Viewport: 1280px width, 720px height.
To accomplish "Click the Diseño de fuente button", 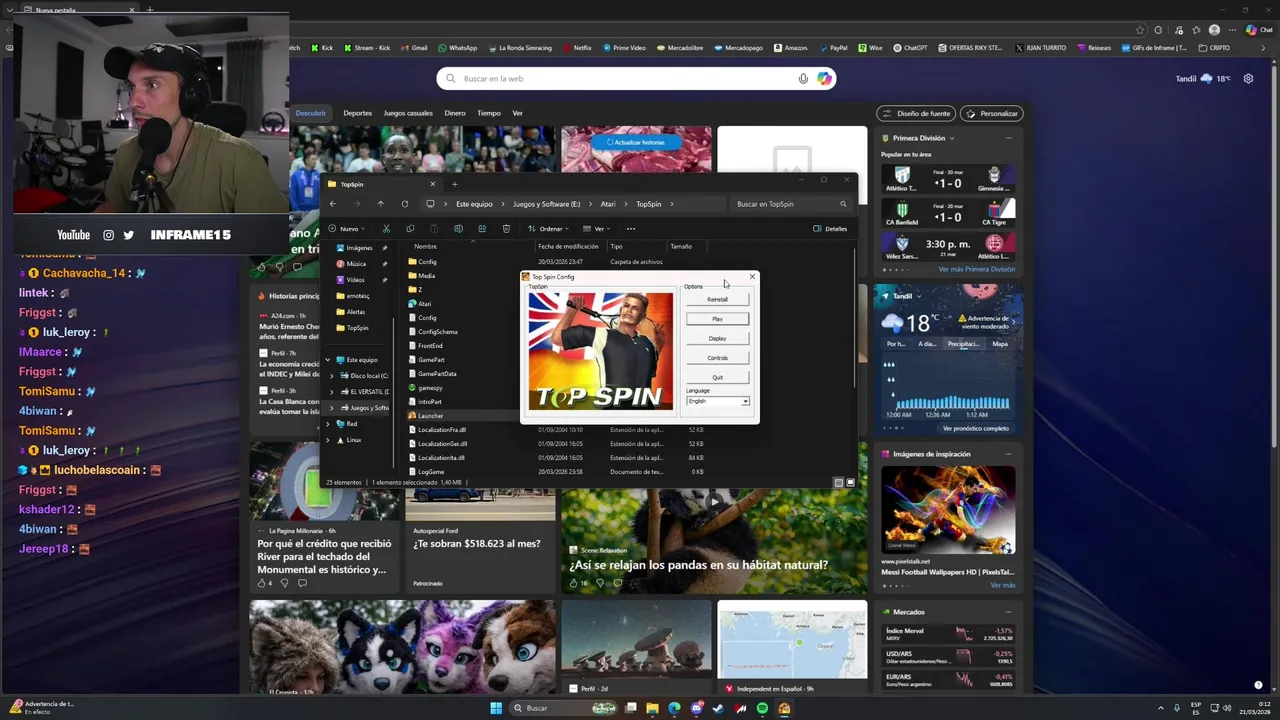I will [x=915, y=113].
